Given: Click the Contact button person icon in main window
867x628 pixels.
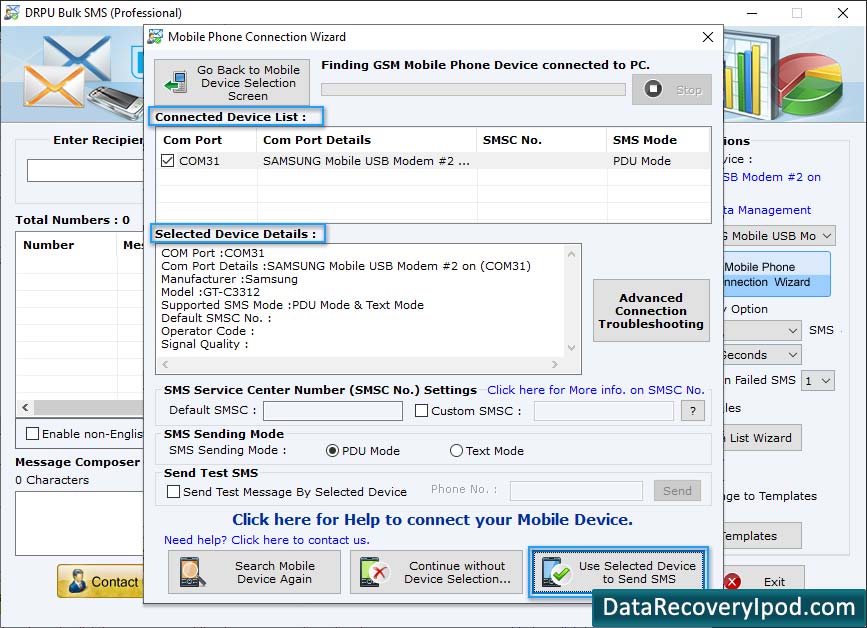Looking at the screenshot, I should (77, 581).
